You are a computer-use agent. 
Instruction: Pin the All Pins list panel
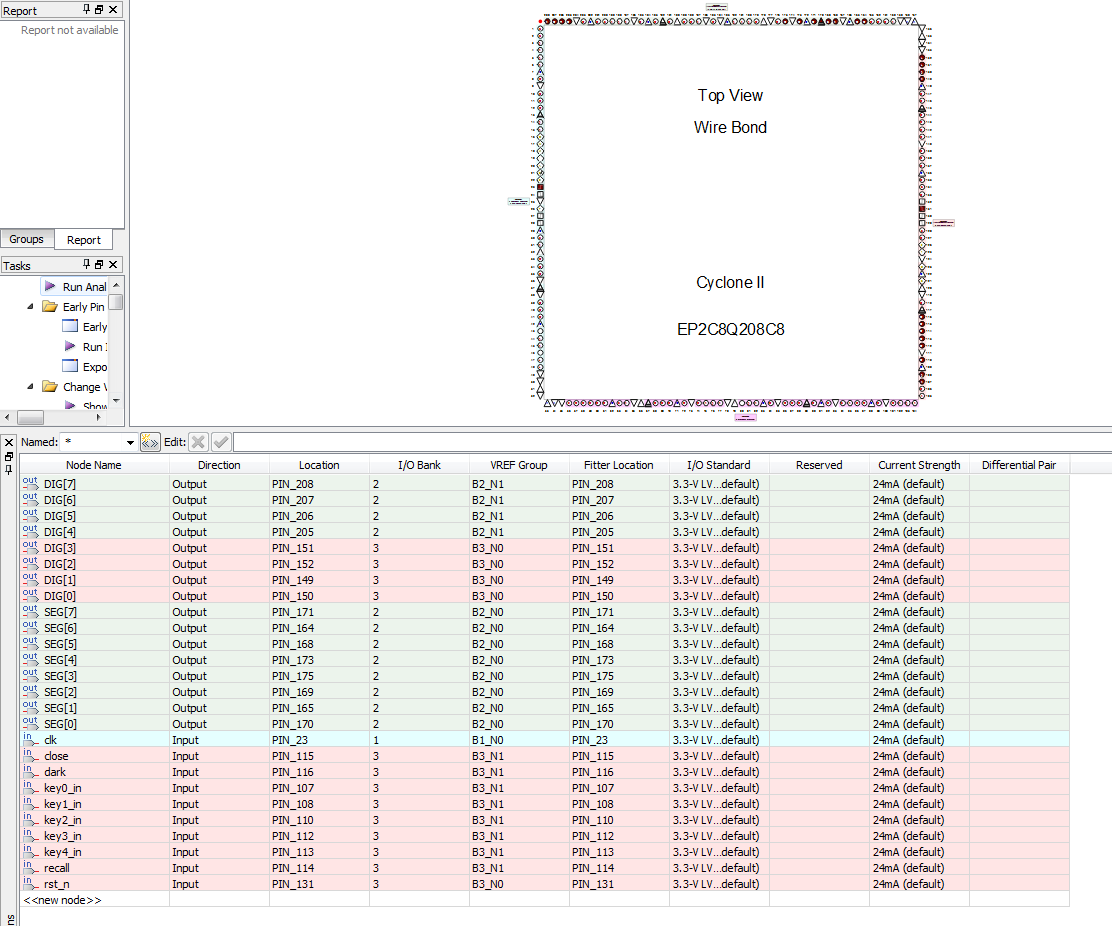(9, 469)
